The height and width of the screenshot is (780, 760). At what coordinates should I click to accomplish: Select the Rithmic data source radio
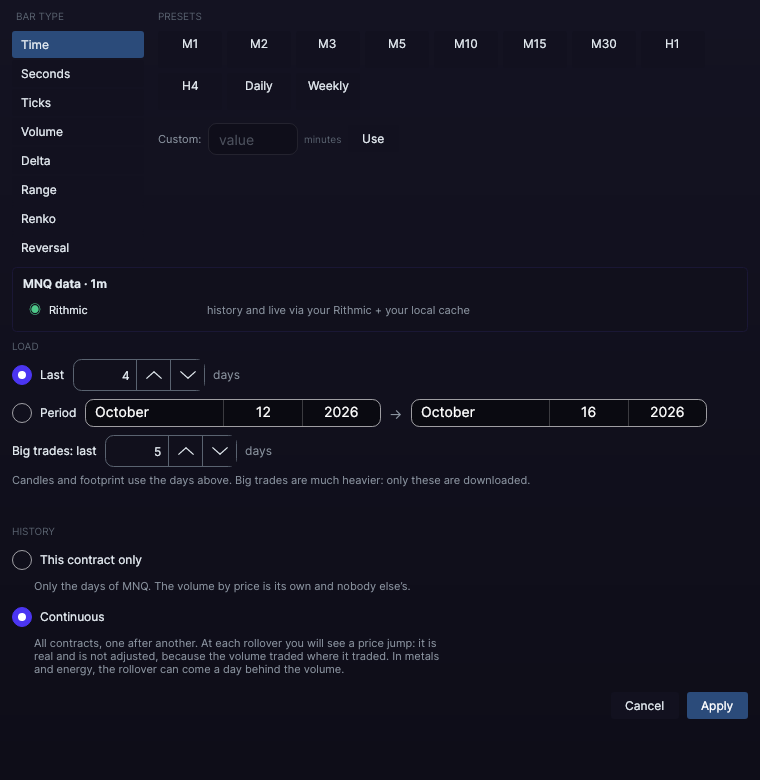tap(35, 309)
